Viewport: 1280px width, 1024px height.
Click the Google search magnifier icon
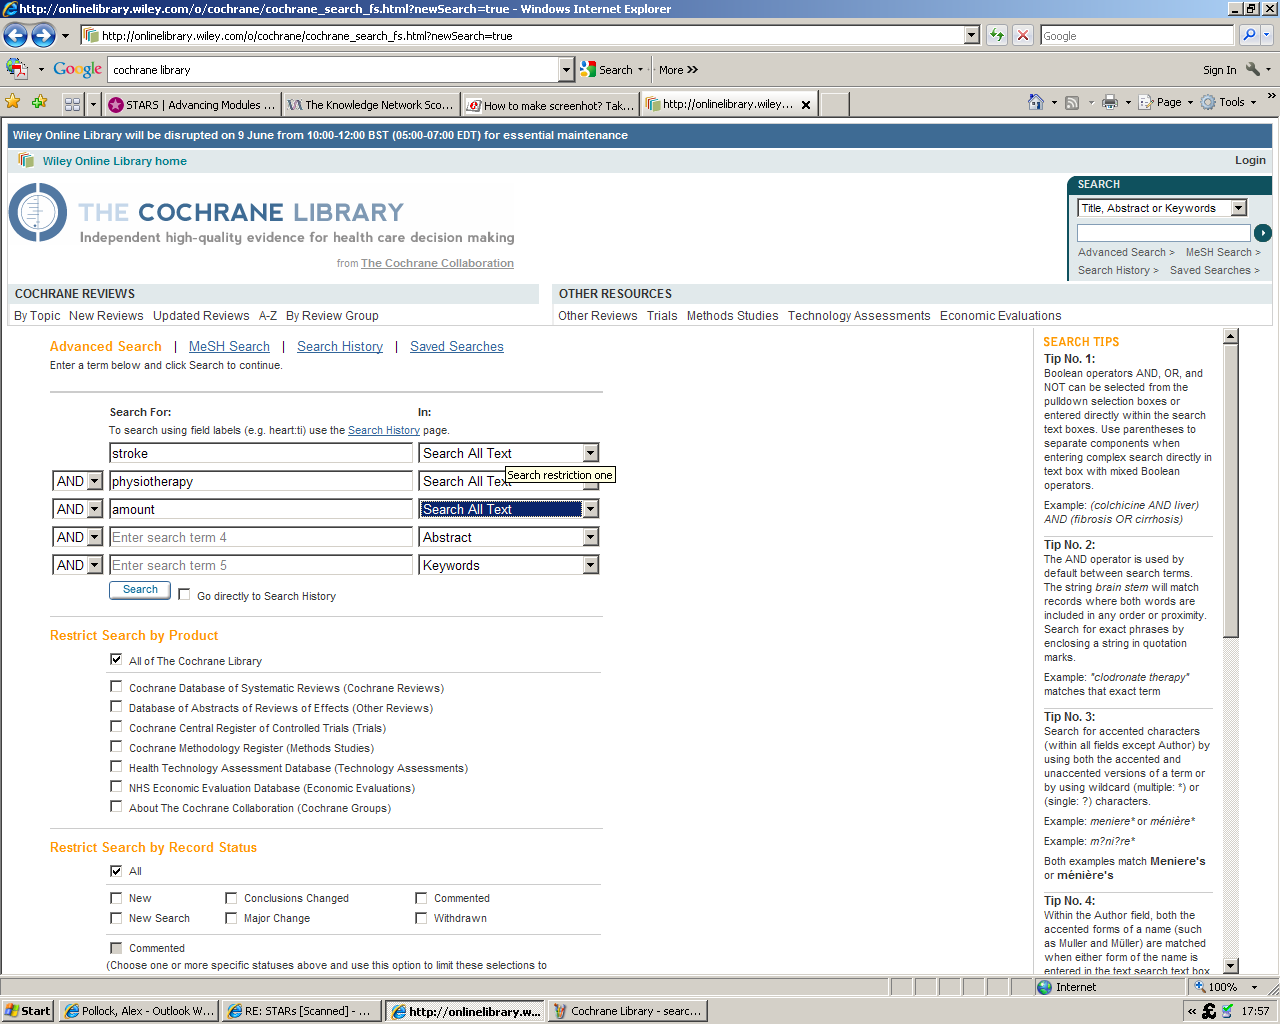1249,35
